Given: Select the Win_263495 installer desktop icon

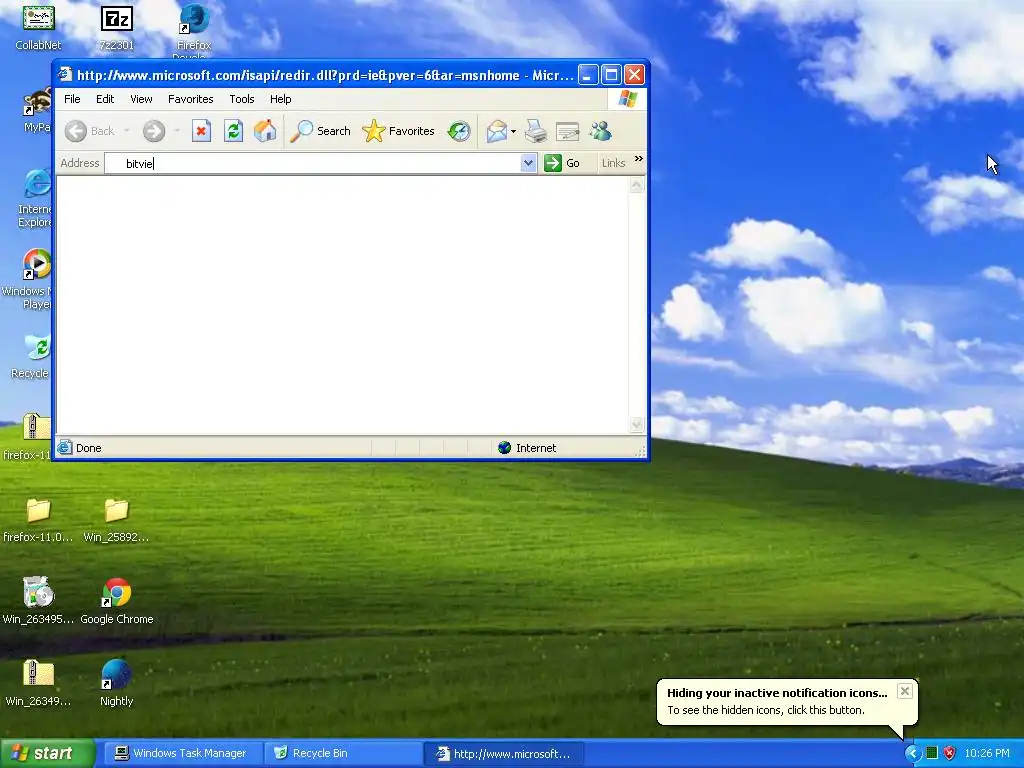Looking at the screenshot, I should (x=39, y=601).
